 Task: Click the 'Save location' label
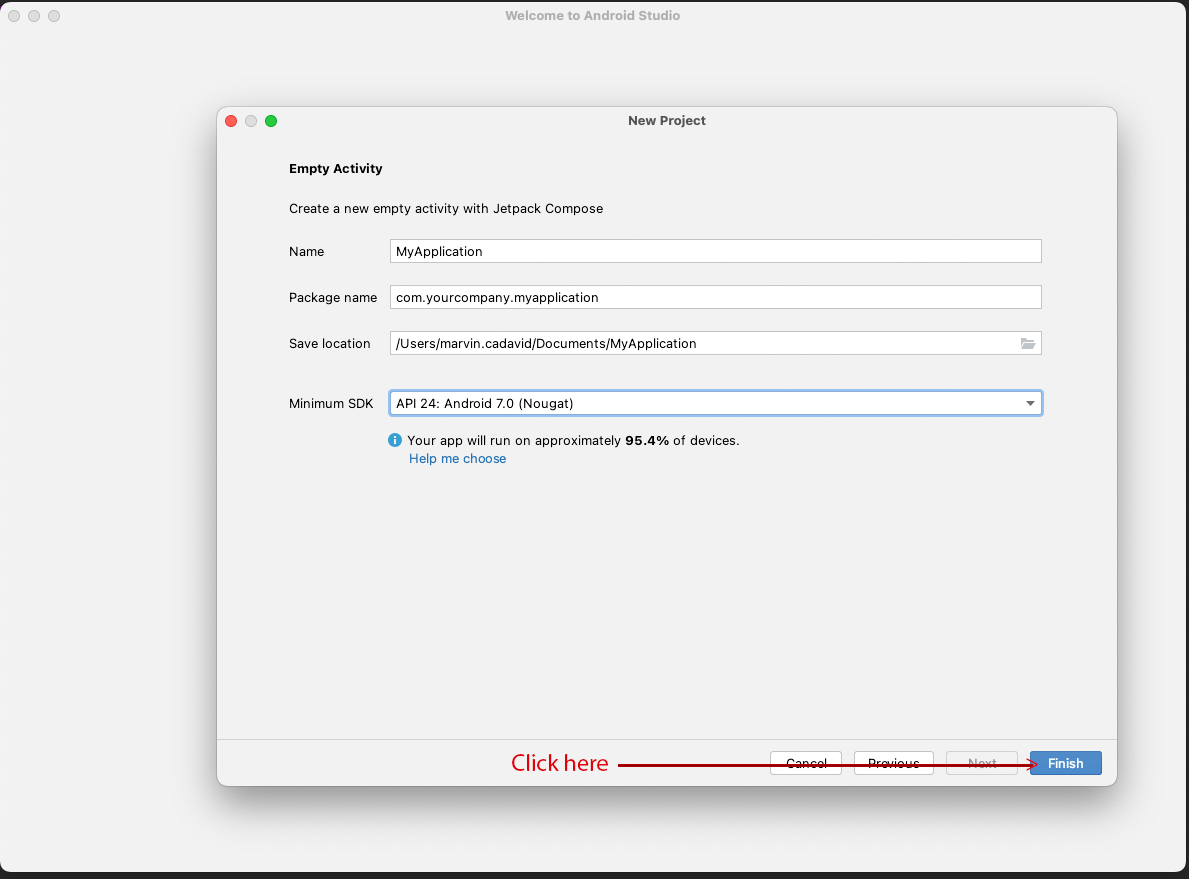pos(330,344)
